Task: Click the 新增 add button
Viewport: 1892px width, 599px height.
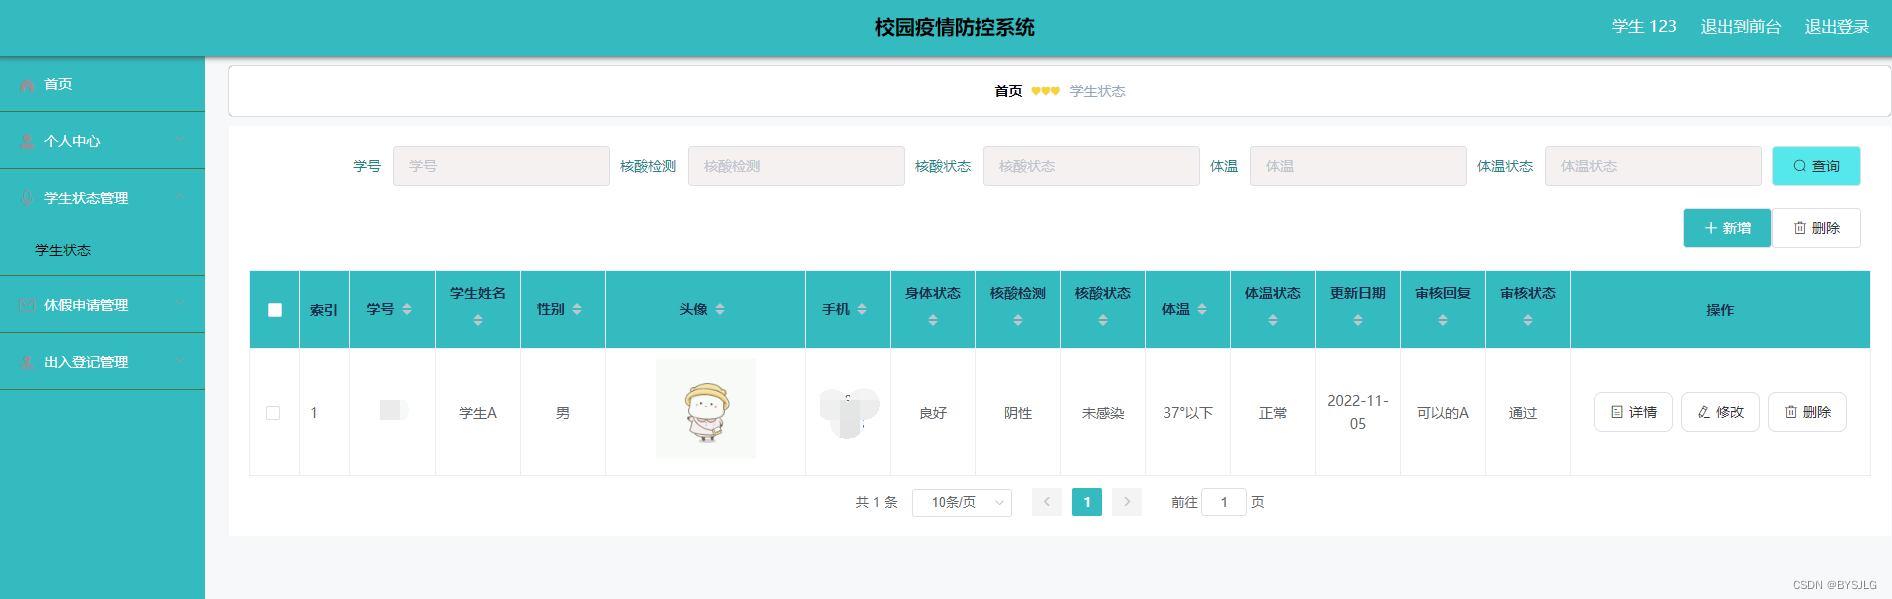Action: (1727, 228)
